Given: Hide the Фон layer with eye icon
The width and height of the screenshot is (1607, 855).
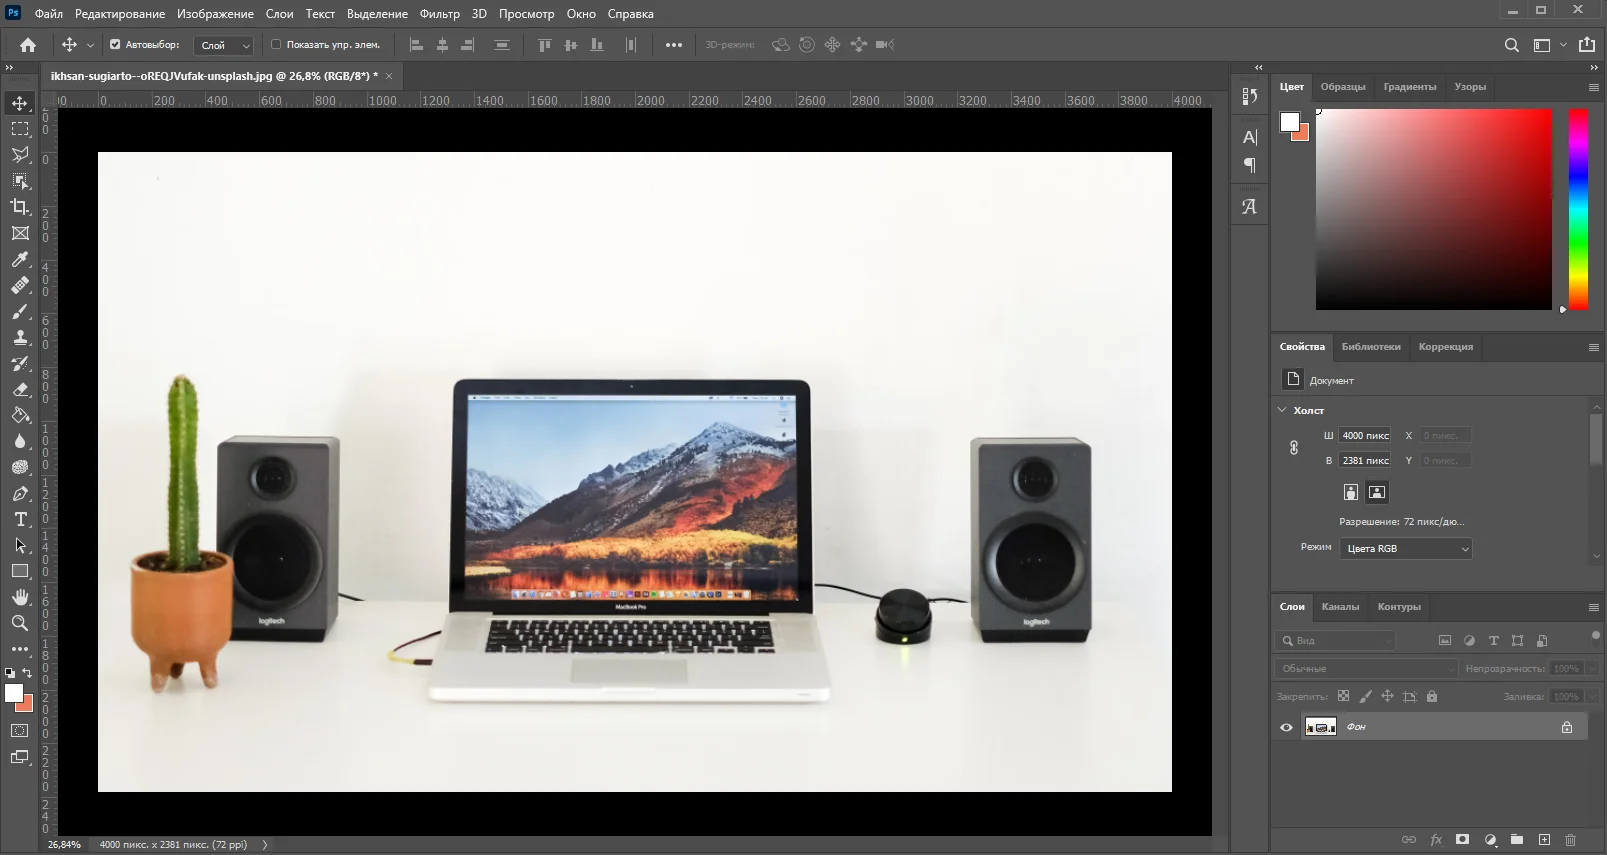Looking at the screenshot, I should (1286, 727).
